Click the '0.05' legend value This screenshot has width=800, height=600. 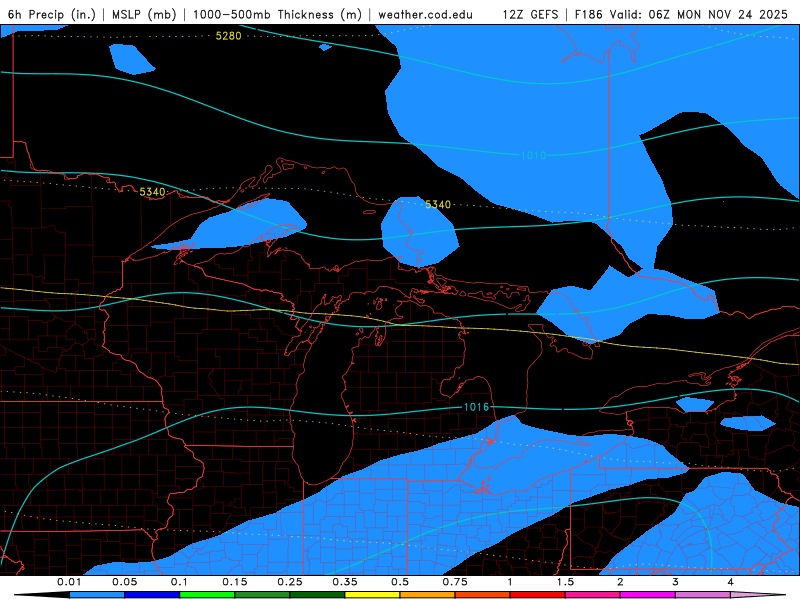(x=124, y=582)
